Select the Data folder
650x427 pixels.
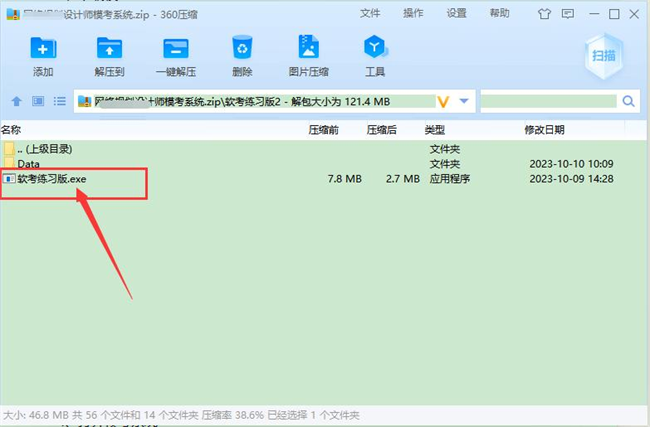[x=28, y=163]
